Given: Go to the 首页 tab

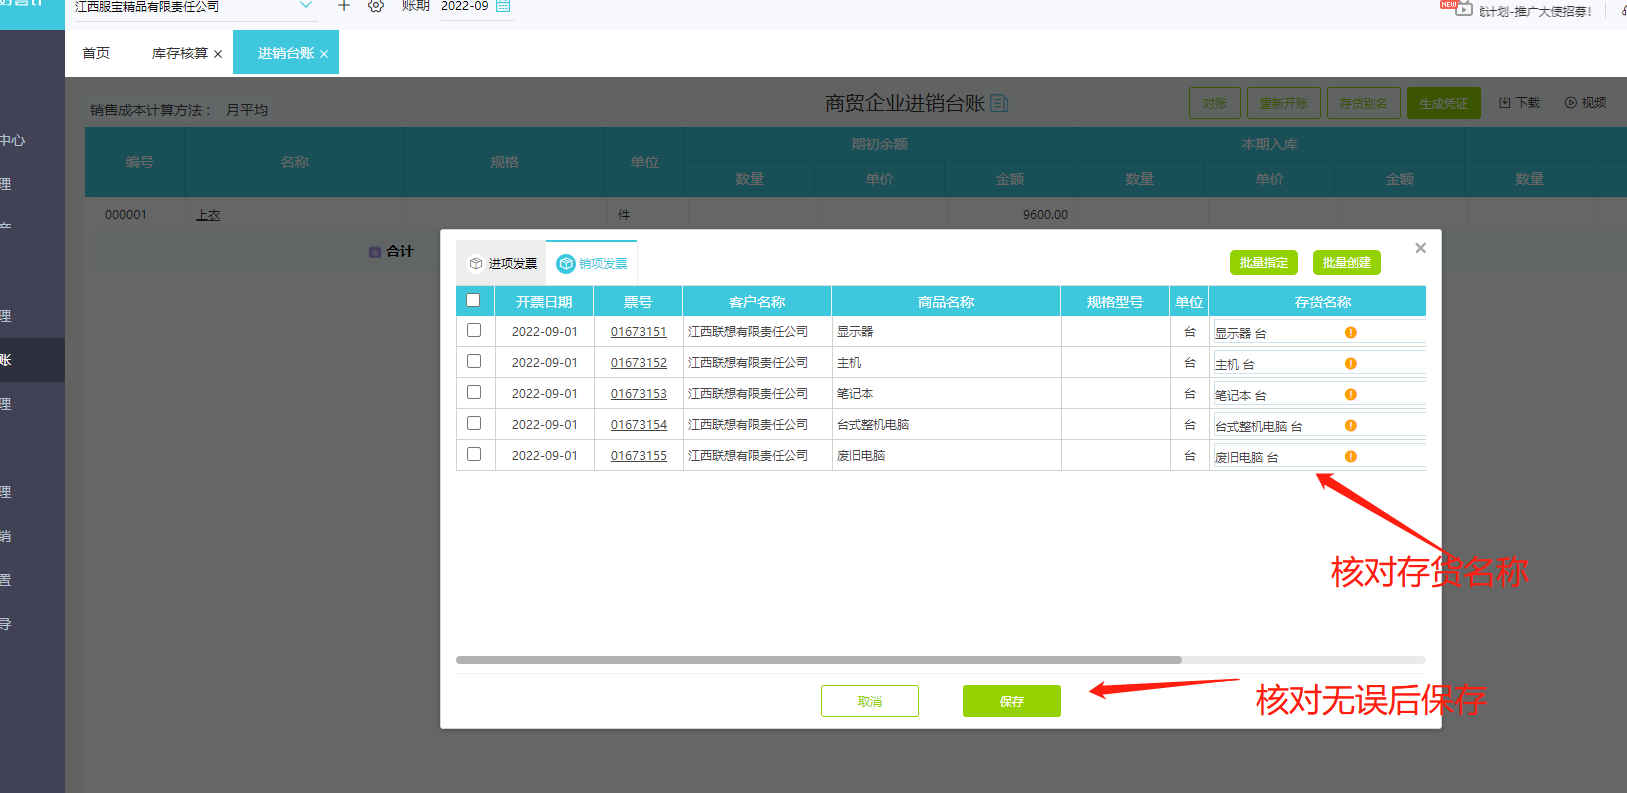Looking at the screenshot, I should [x=96, y=53].
